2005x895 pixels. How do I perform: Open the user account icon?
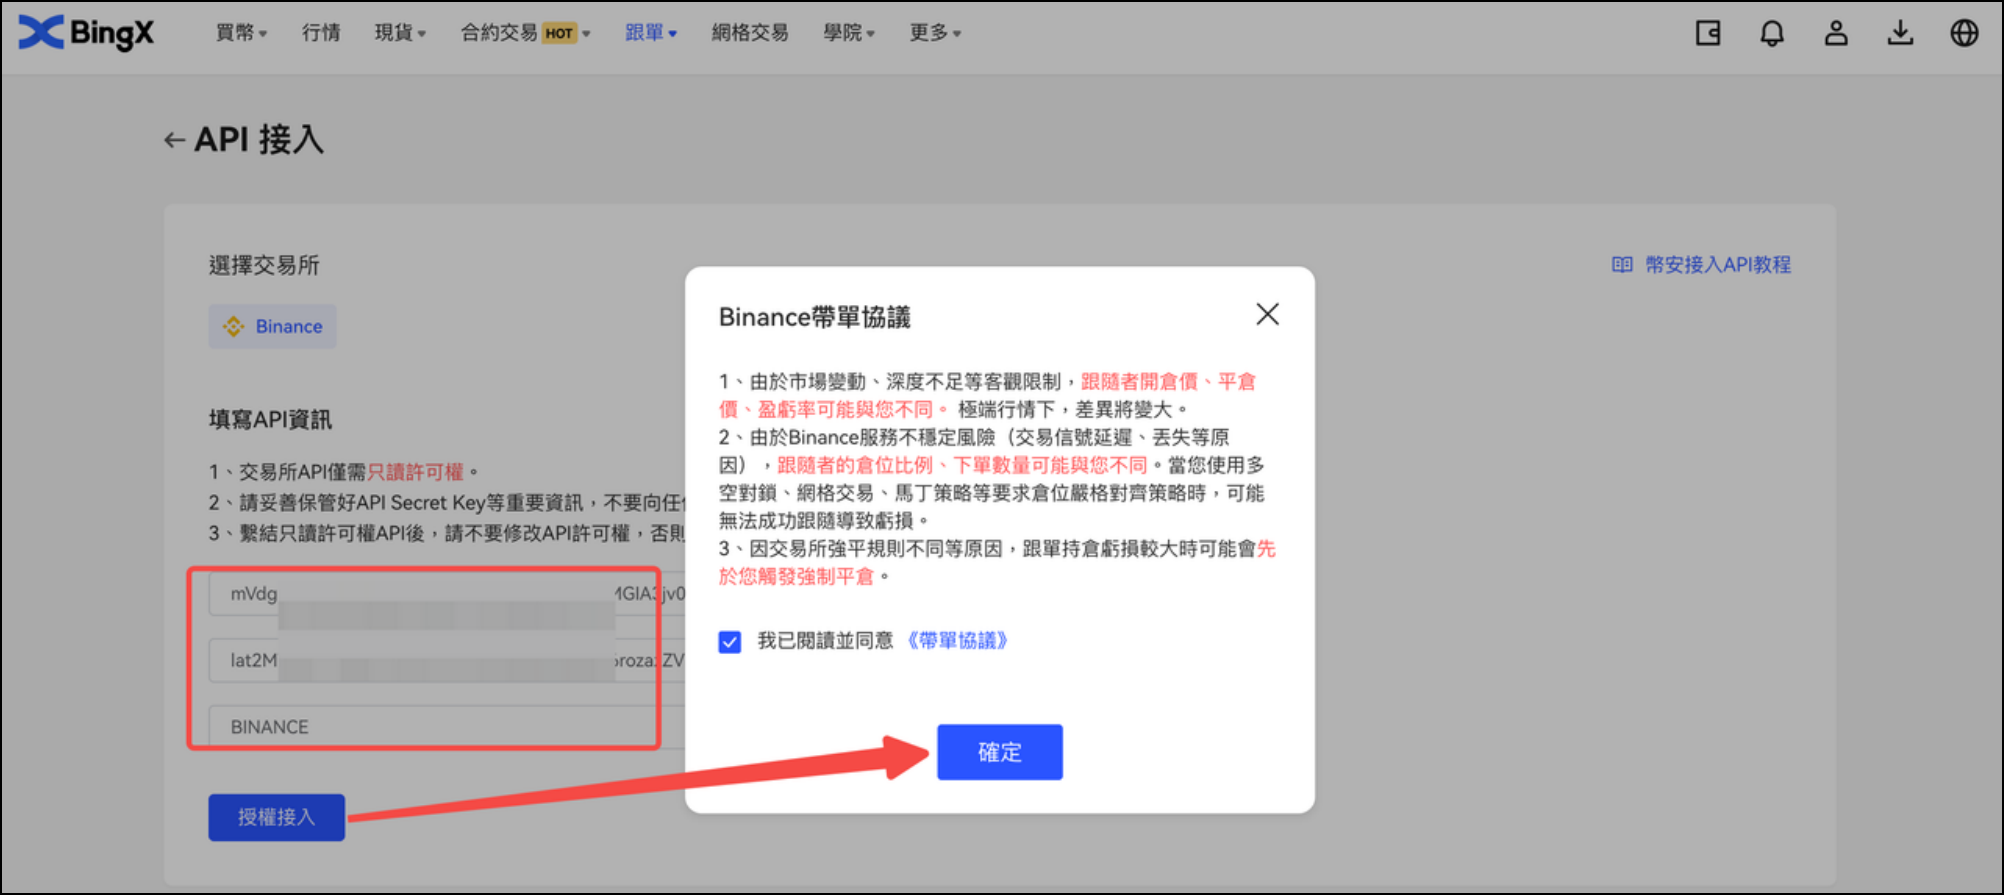coord(1836,33)
